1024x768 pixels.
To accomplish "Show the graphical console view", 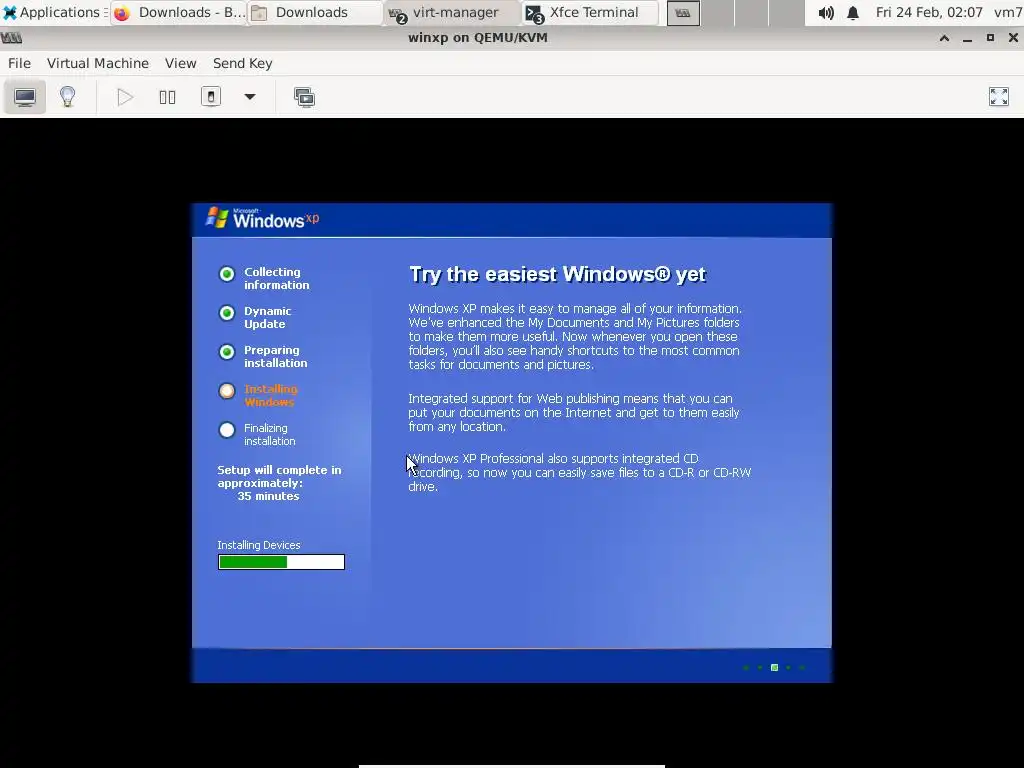I will tap(25, 97).
